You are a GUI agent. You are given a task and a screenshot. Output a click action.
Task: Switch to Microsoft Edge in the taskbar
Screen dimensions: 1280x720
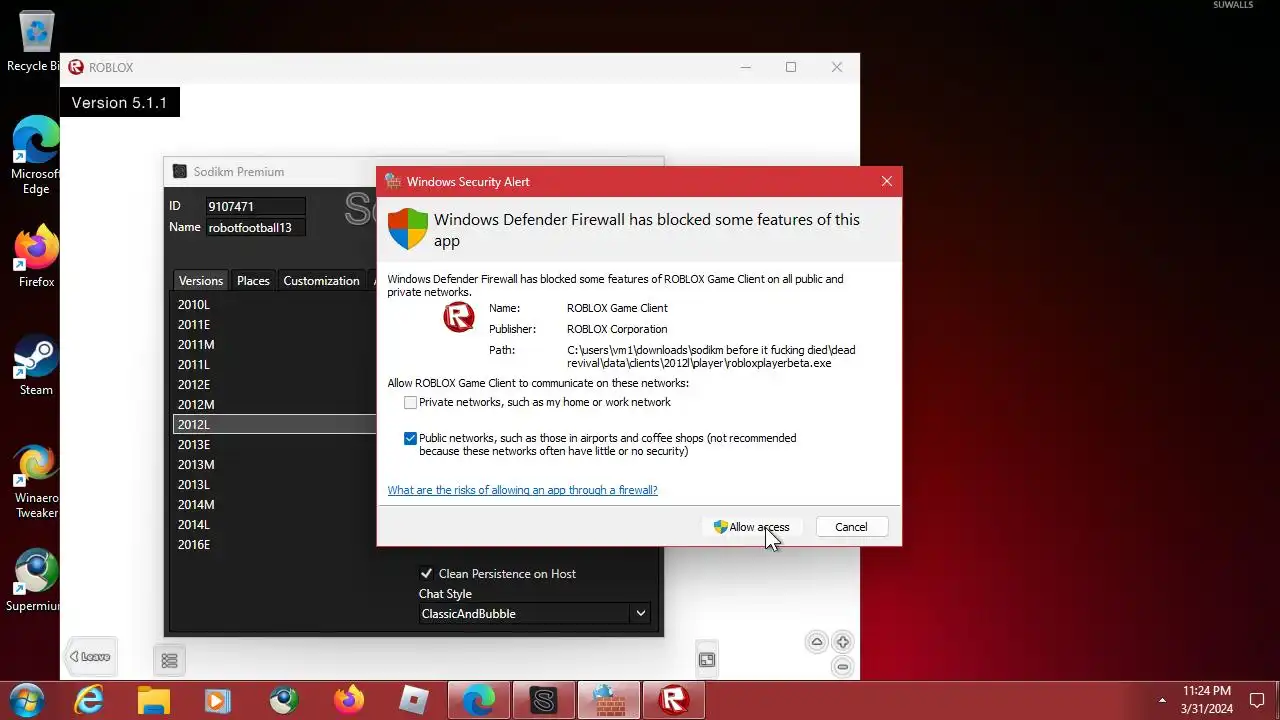(479, 700)
